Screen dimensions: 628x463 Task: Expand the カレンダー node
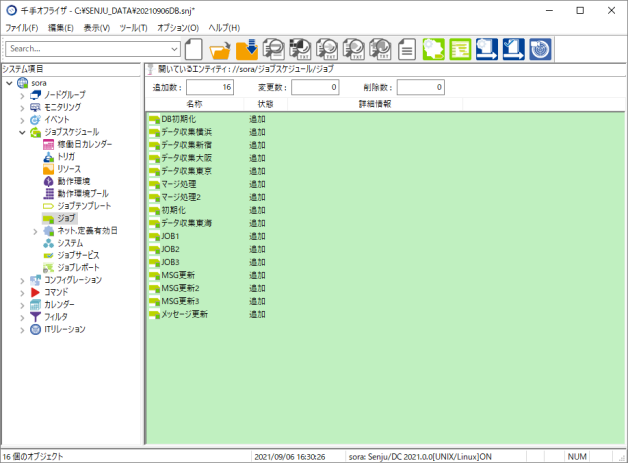(22, 305)
